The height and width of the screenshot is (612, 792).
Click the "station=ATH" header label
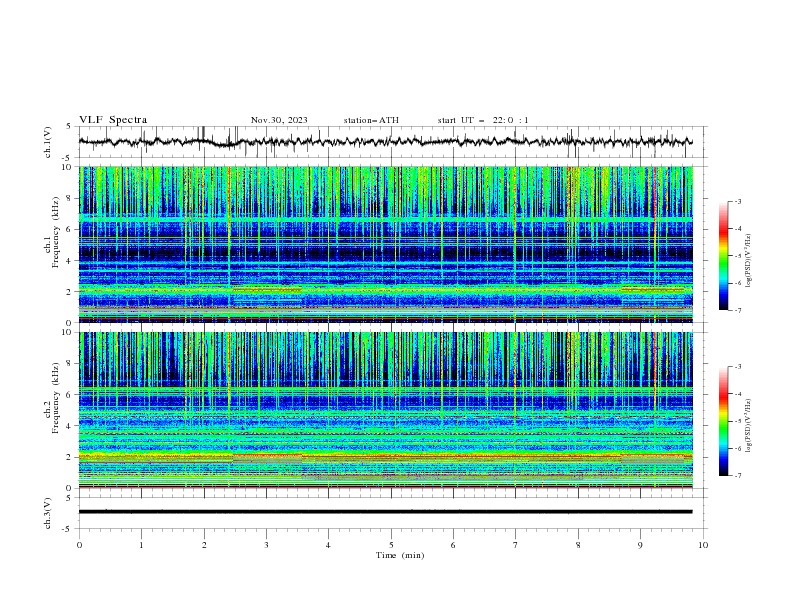coord(371,120)
